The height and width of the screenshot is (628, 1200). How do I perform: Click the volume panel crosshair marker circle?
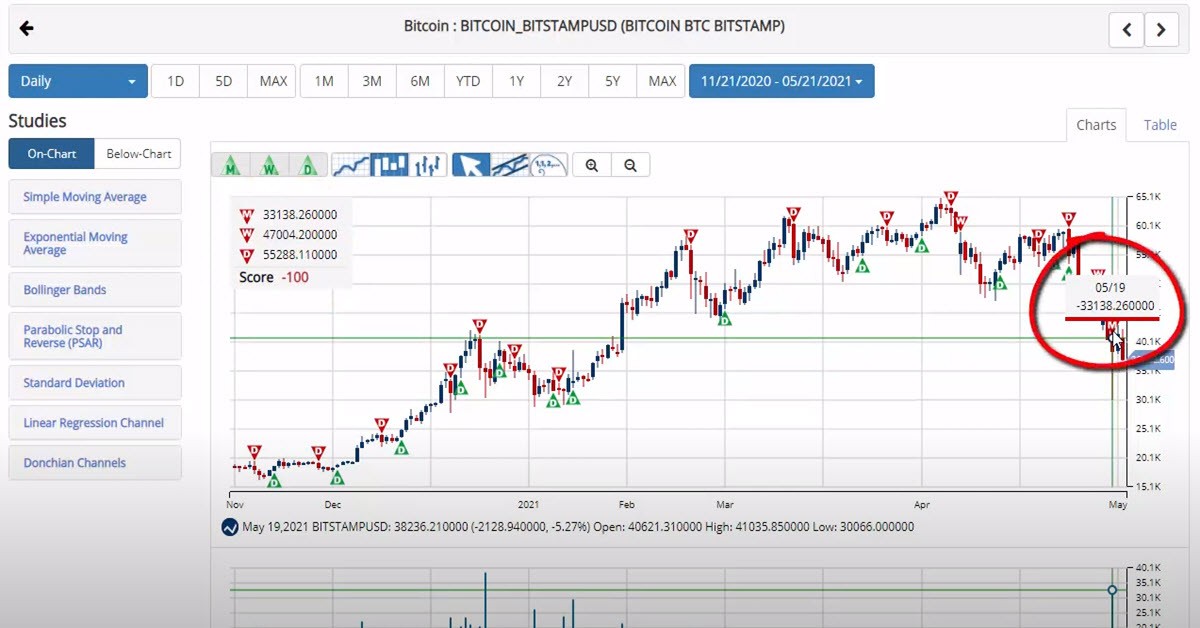pos(1112,590)
